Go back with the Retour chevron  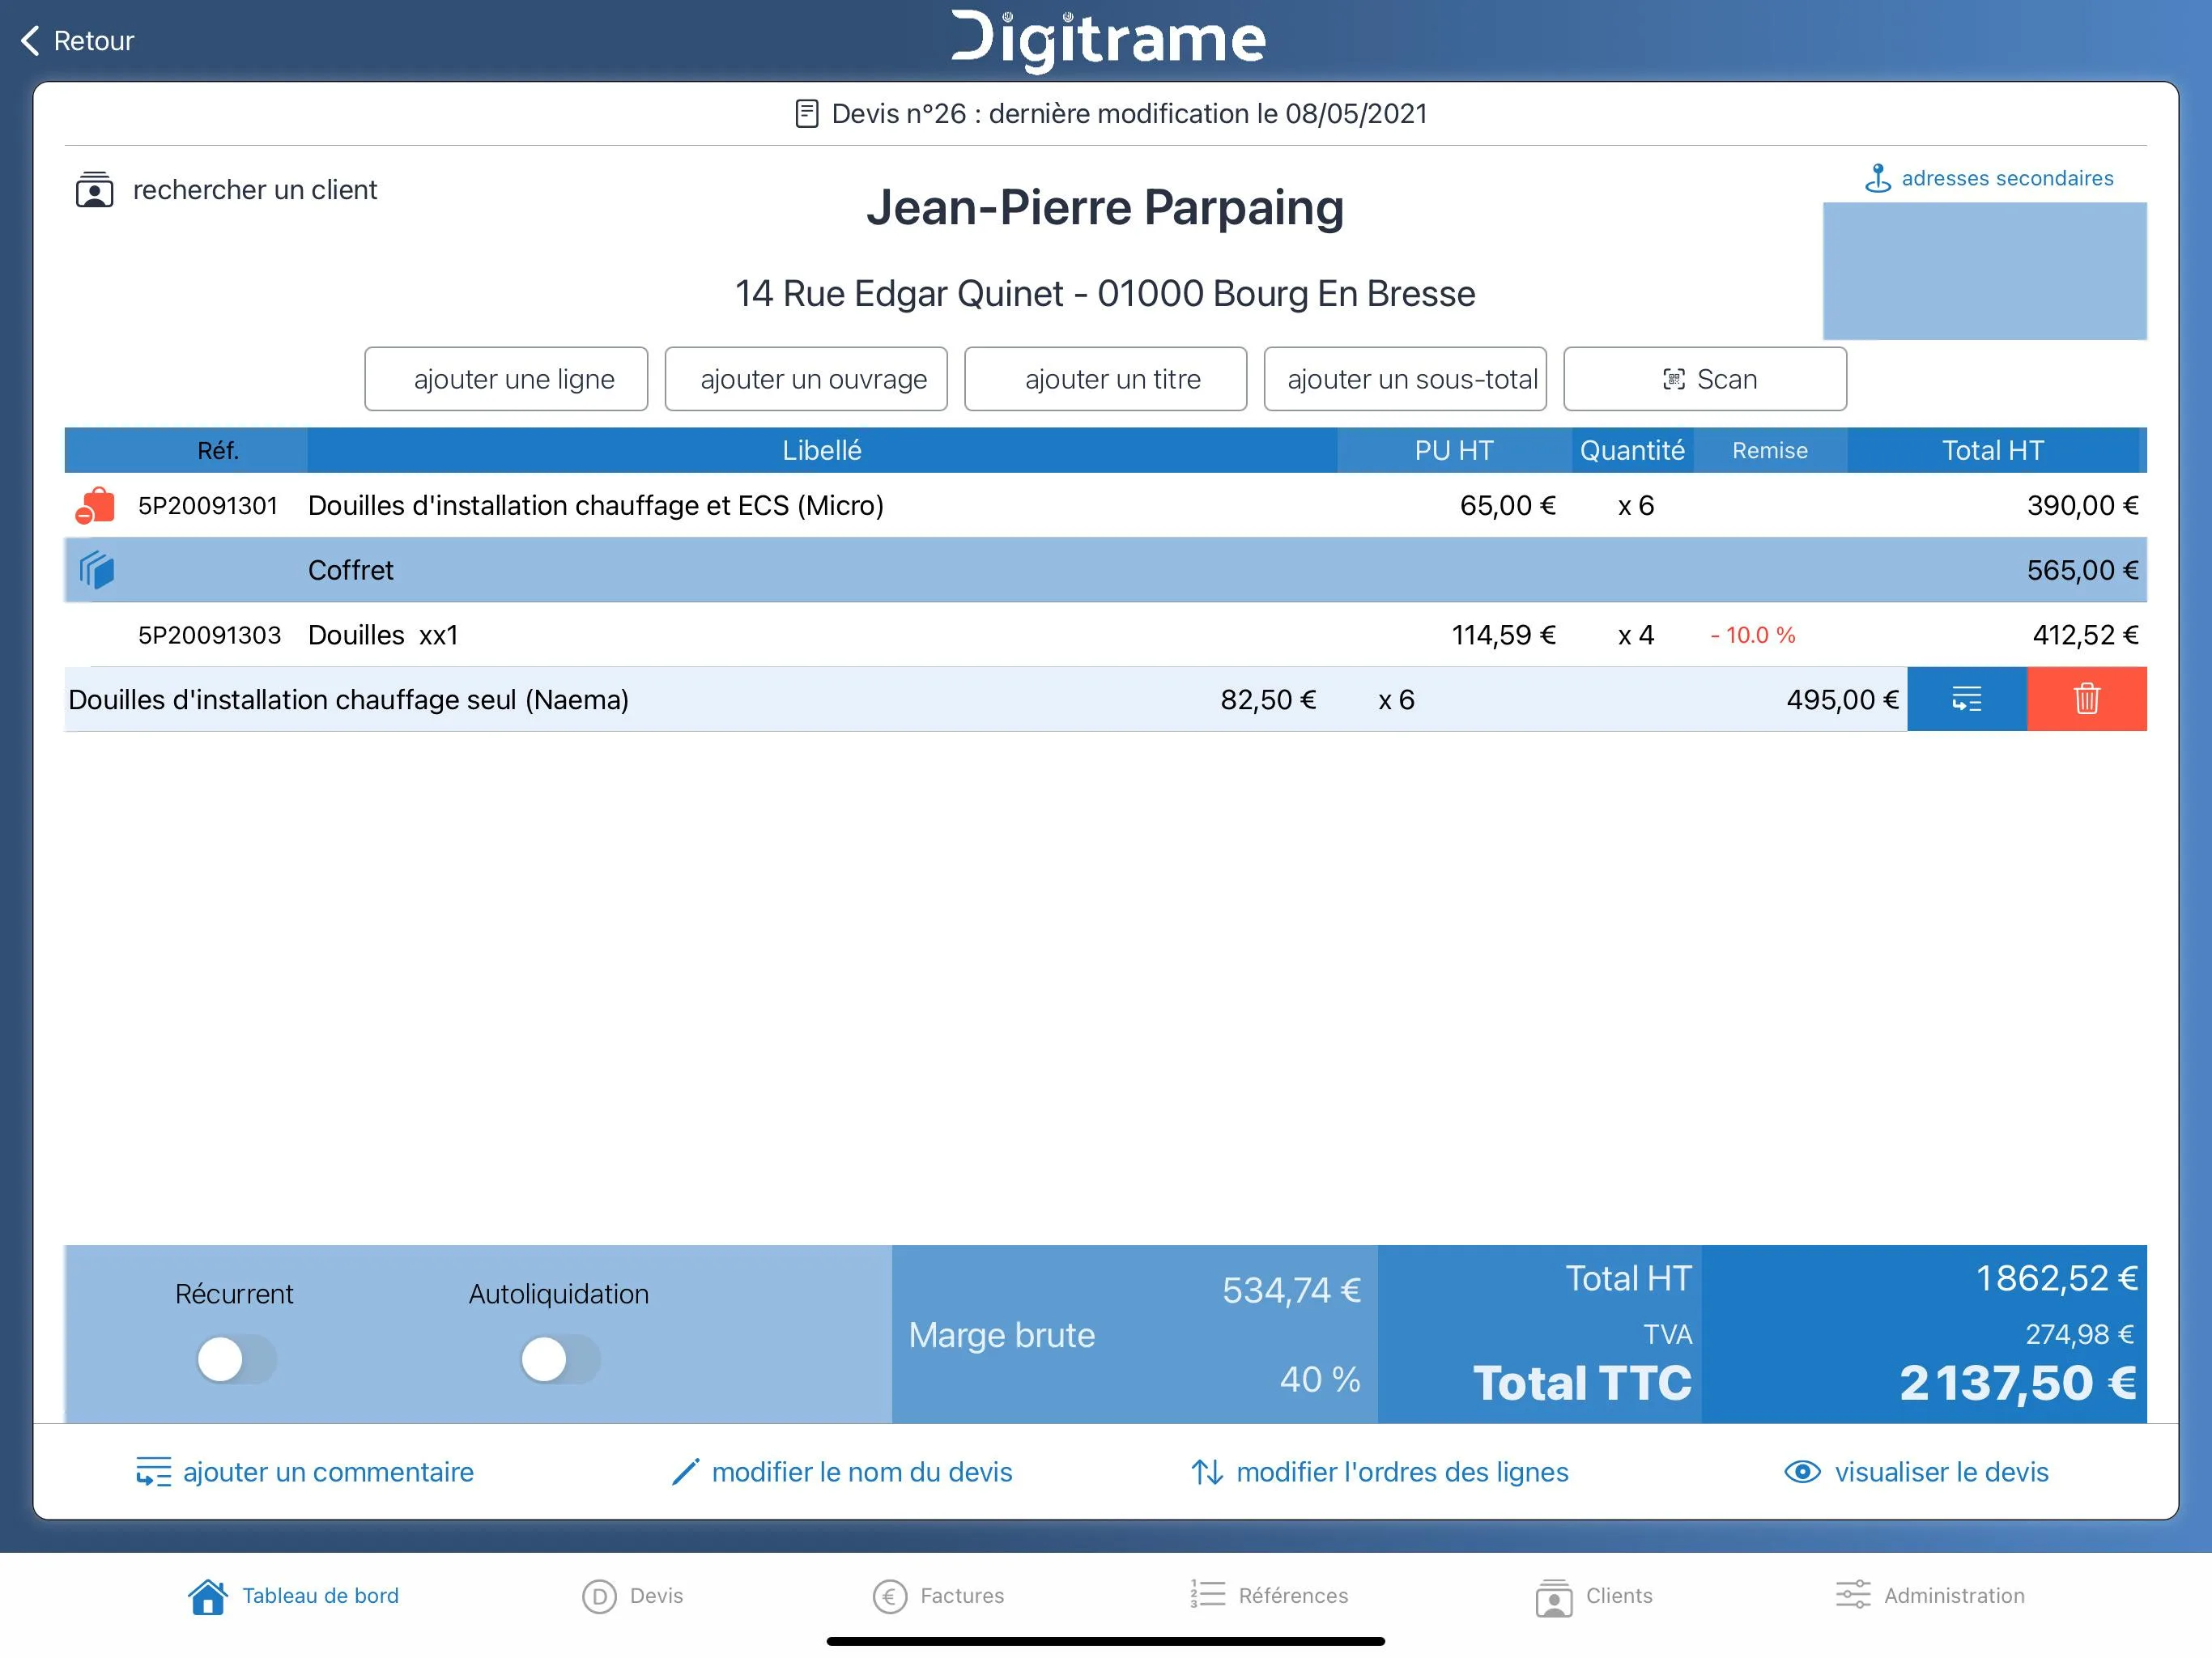[x=31, y=41]
